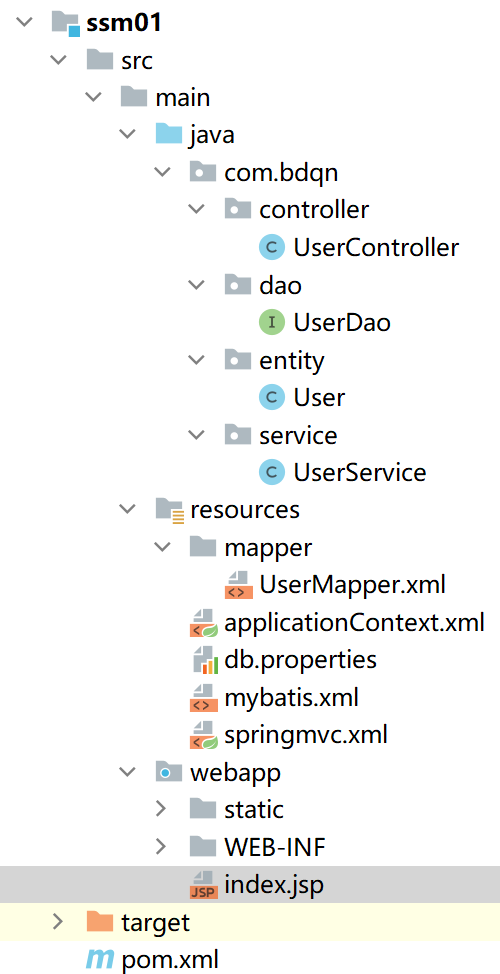Click the blue java source root icon

click(x=169, y=134)
